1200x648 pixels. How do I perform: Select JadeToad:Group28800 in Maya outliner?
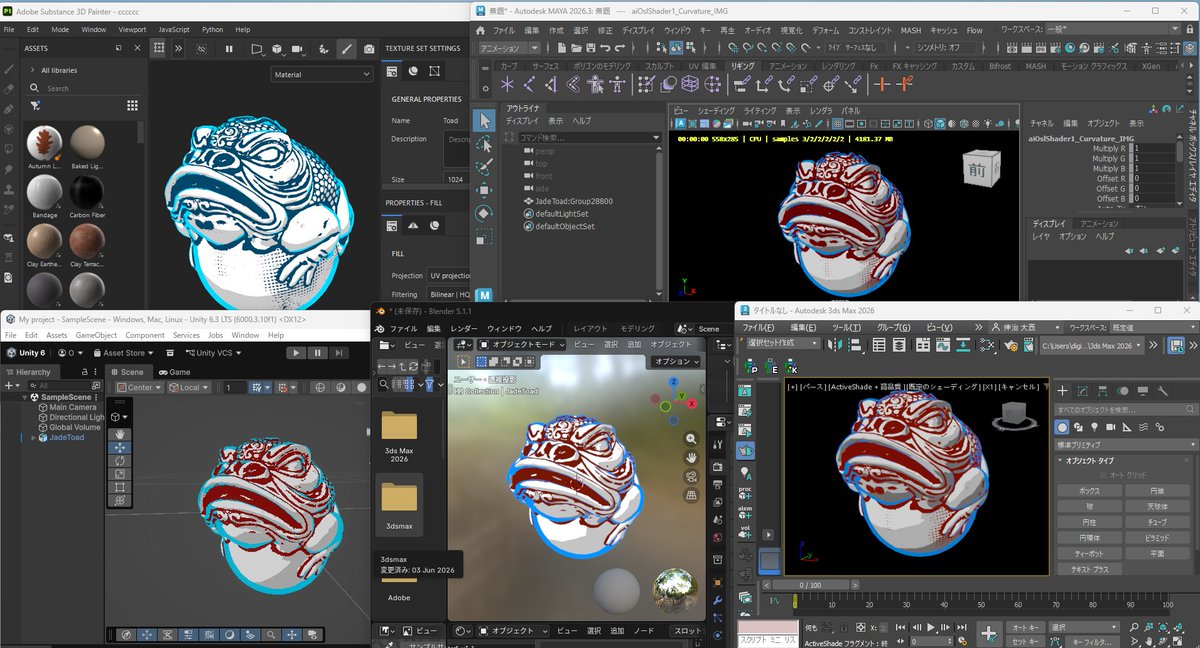coord(573,201)
